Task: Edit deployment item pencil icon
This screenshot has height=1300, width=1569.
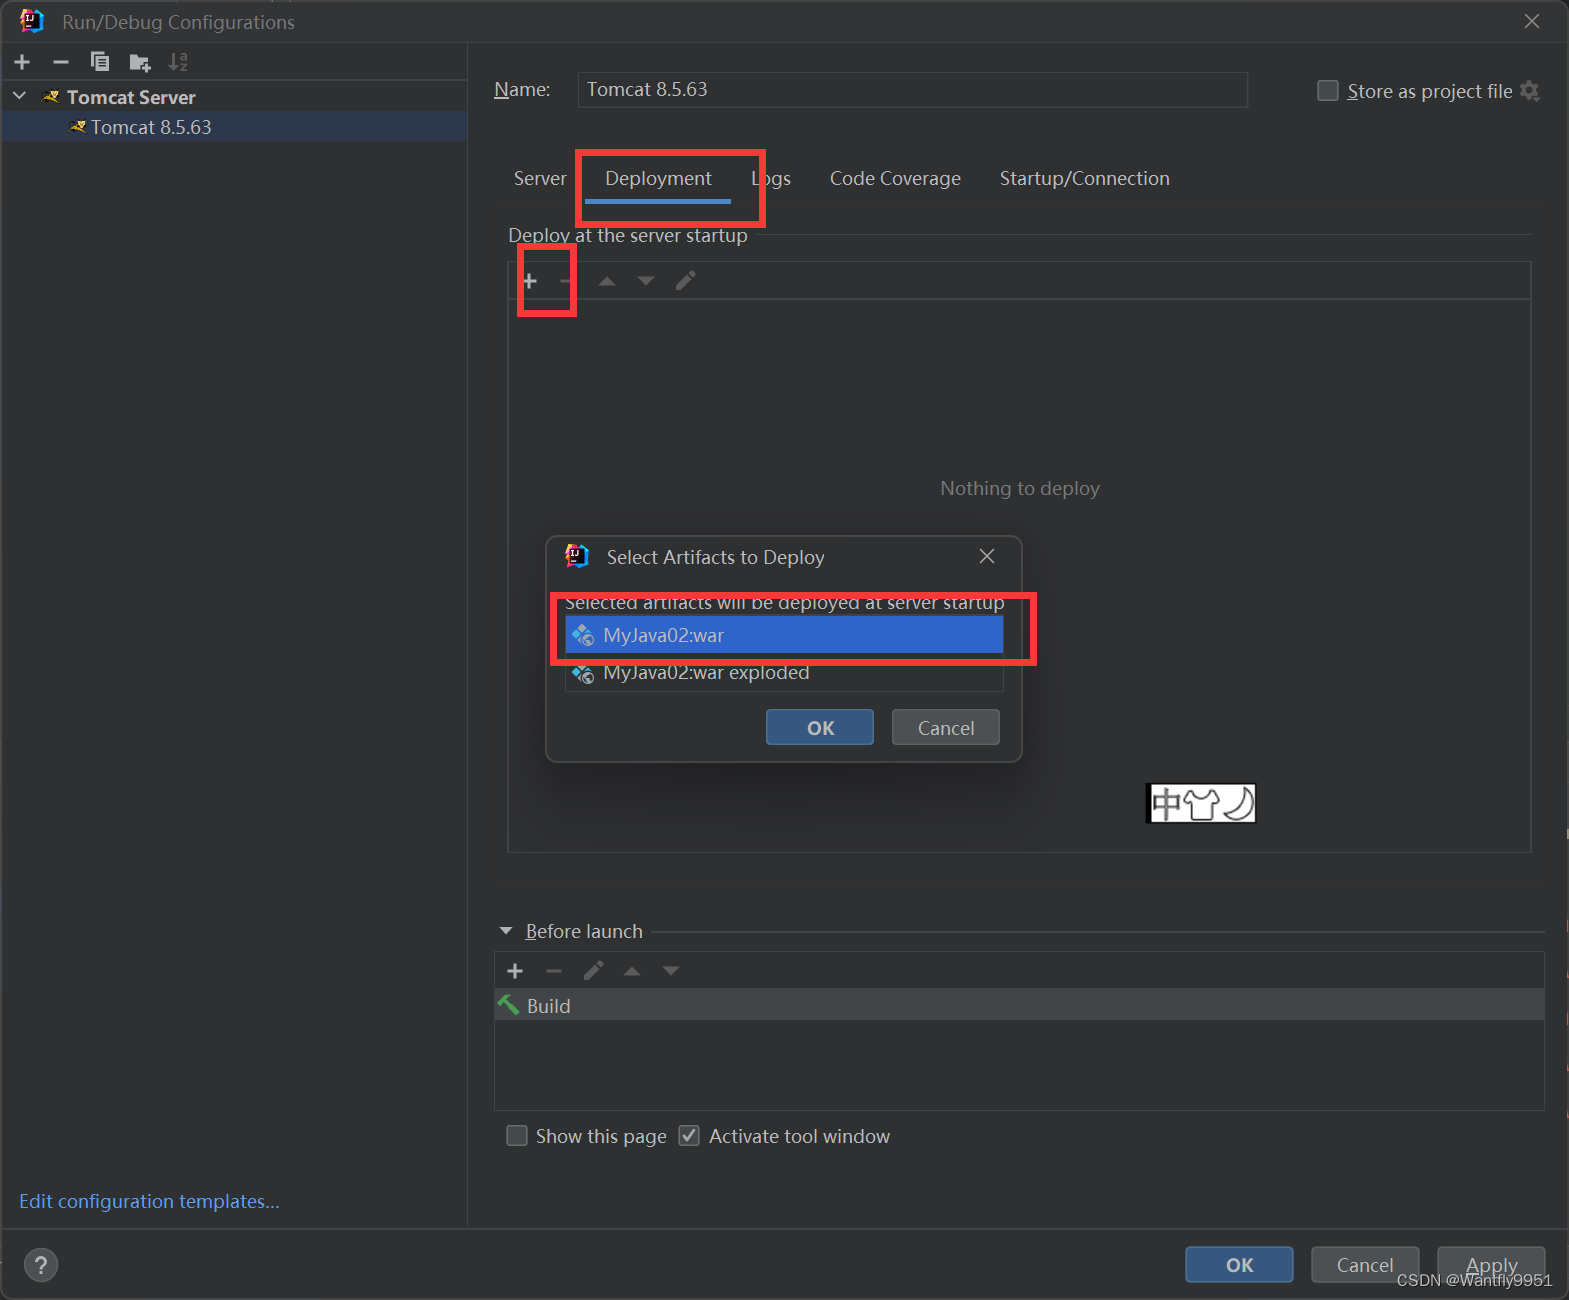Action: [685, 281]
